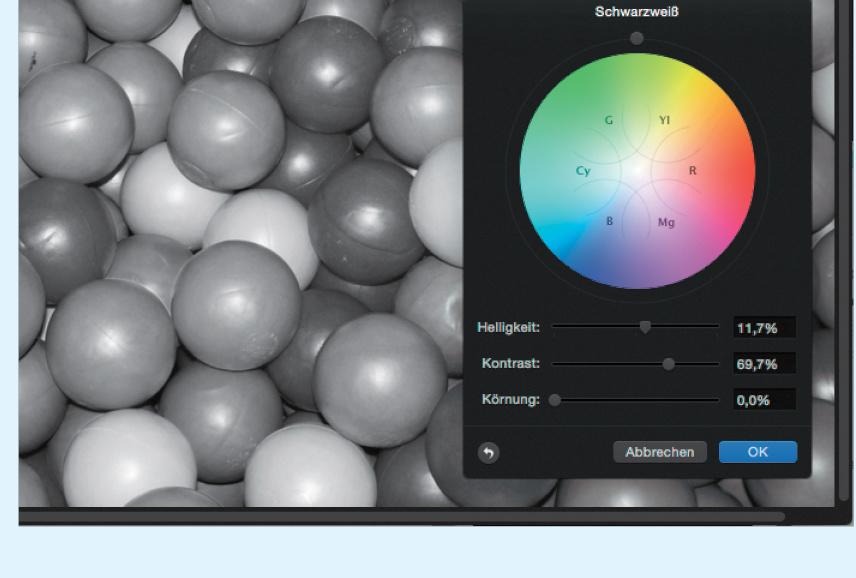The image size is (856, 578).
Task: Click the Schwarzweiß panel title
Action: 637,11
